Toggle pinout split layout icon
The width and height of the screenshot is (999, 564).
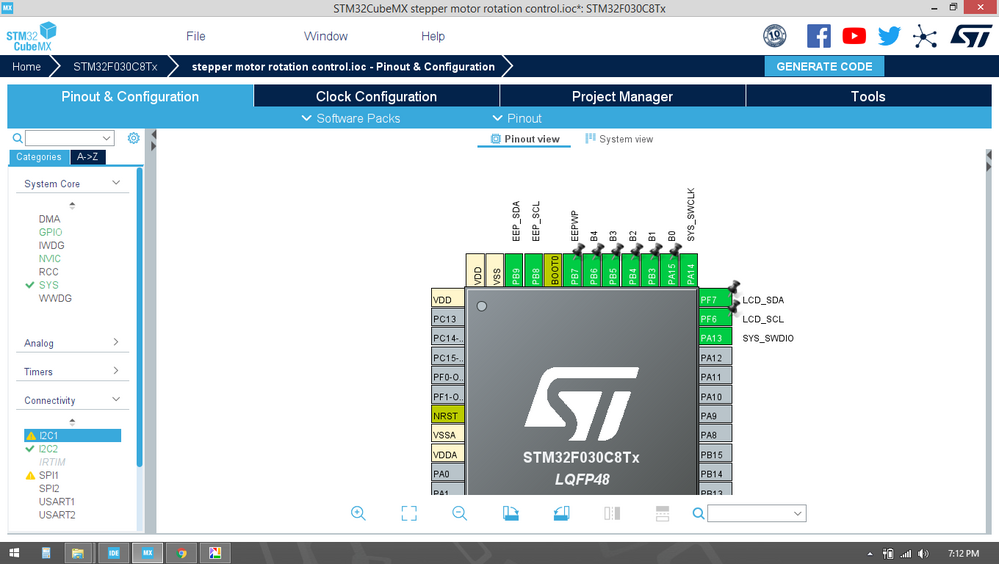coord(663,513)
